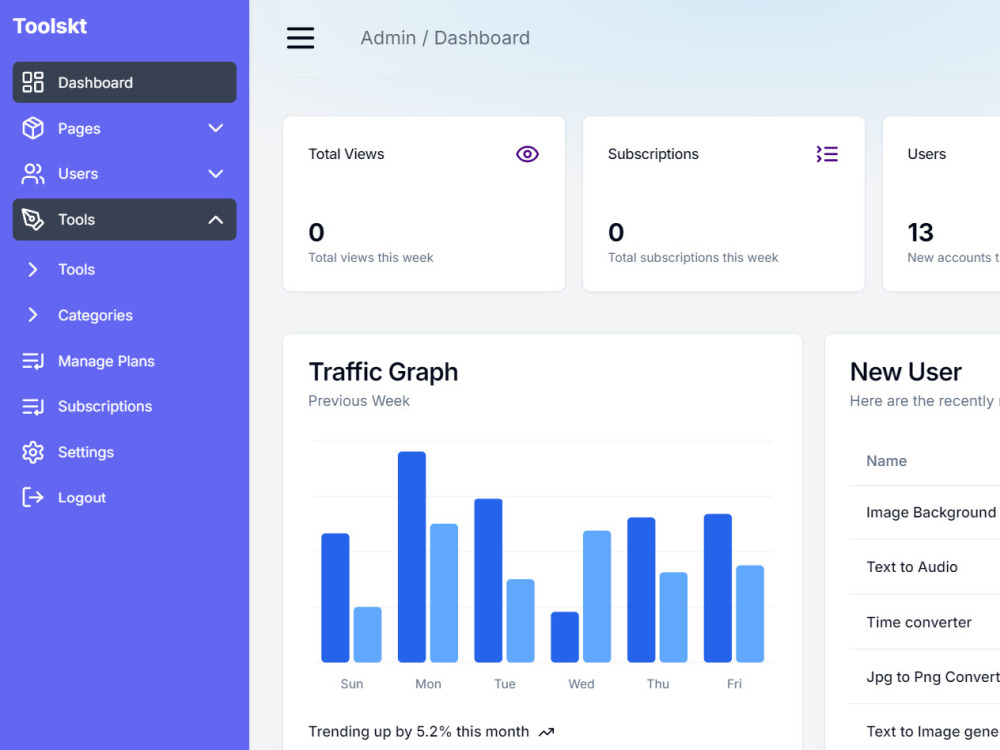The width and height of the screenshot is (1000, 750).
Task: Open the Pages sidebar item
Action: click(124, 128)
